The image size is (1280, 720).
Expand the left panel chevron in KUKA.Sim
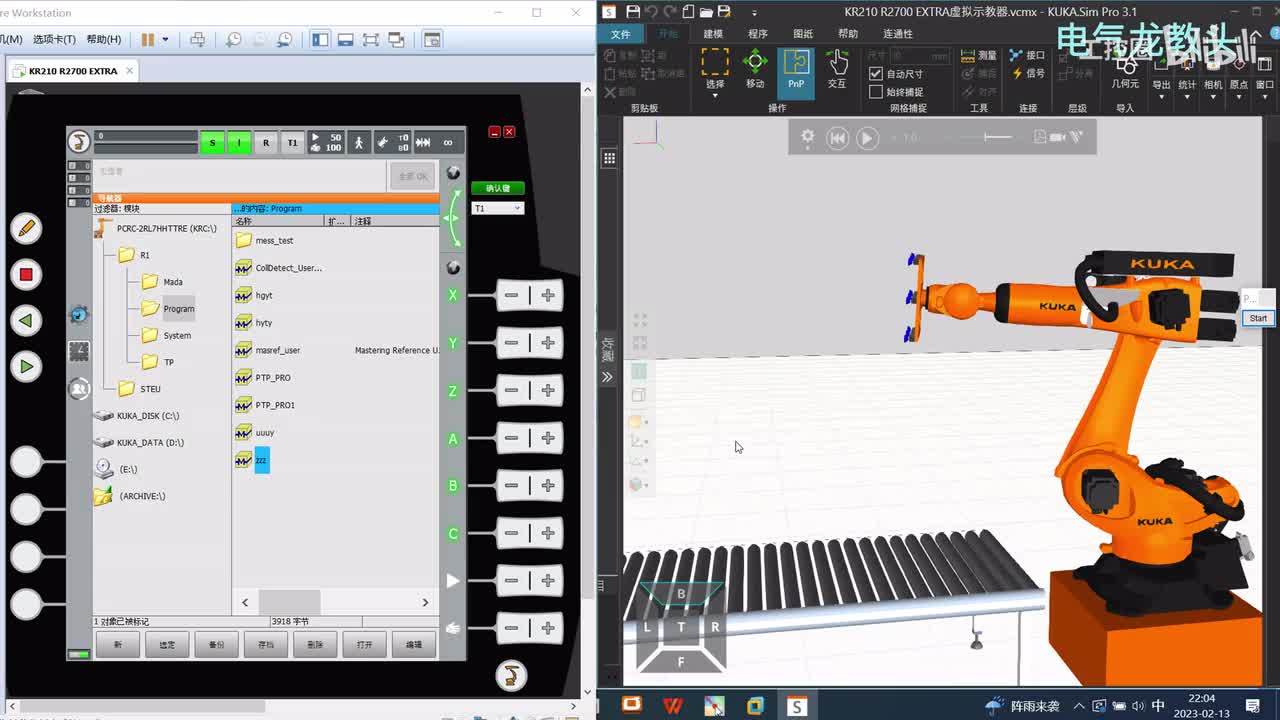pos(607,377)
